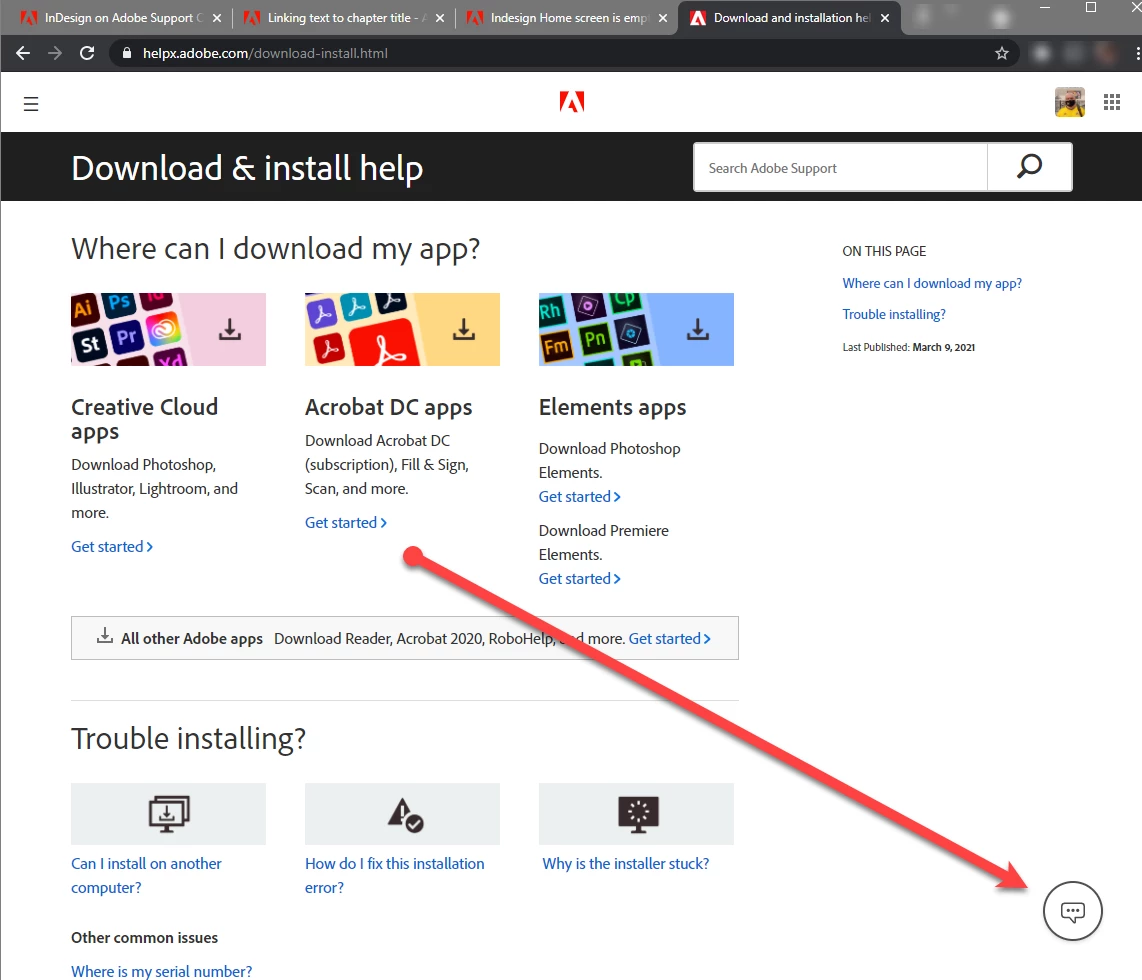Click the Acrobat DC apps download banner

(402, 329)
